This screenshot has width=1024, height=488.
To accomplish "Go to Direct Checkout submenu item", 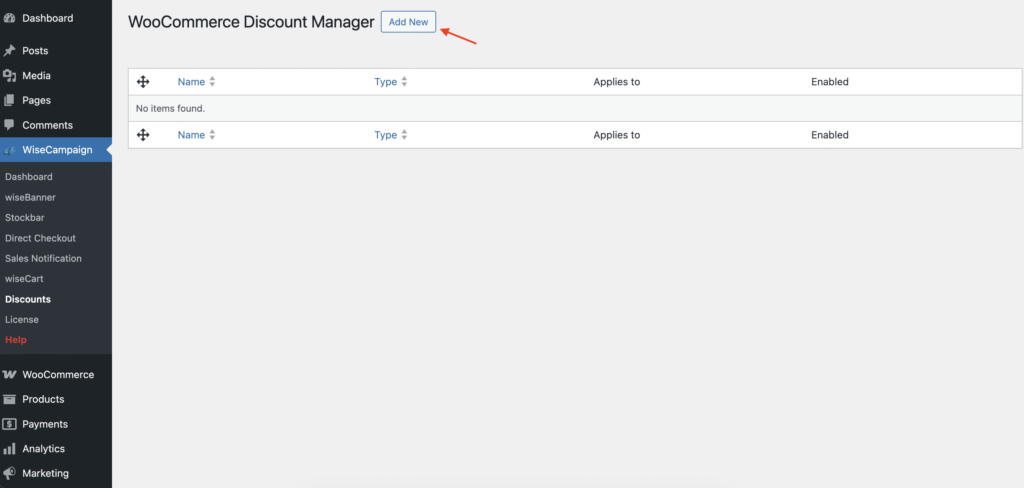I will click(x=40, y=238).
